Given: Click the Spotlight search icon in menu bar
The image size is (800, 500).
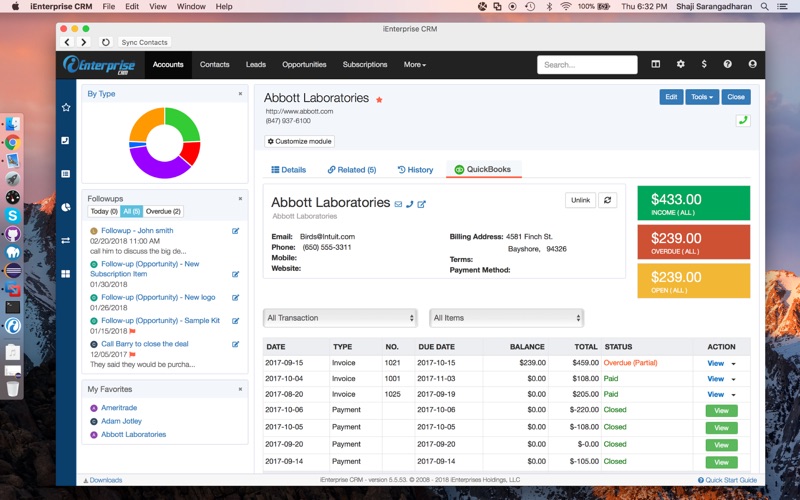Looking at the screenshot, I should coord(764,7).
